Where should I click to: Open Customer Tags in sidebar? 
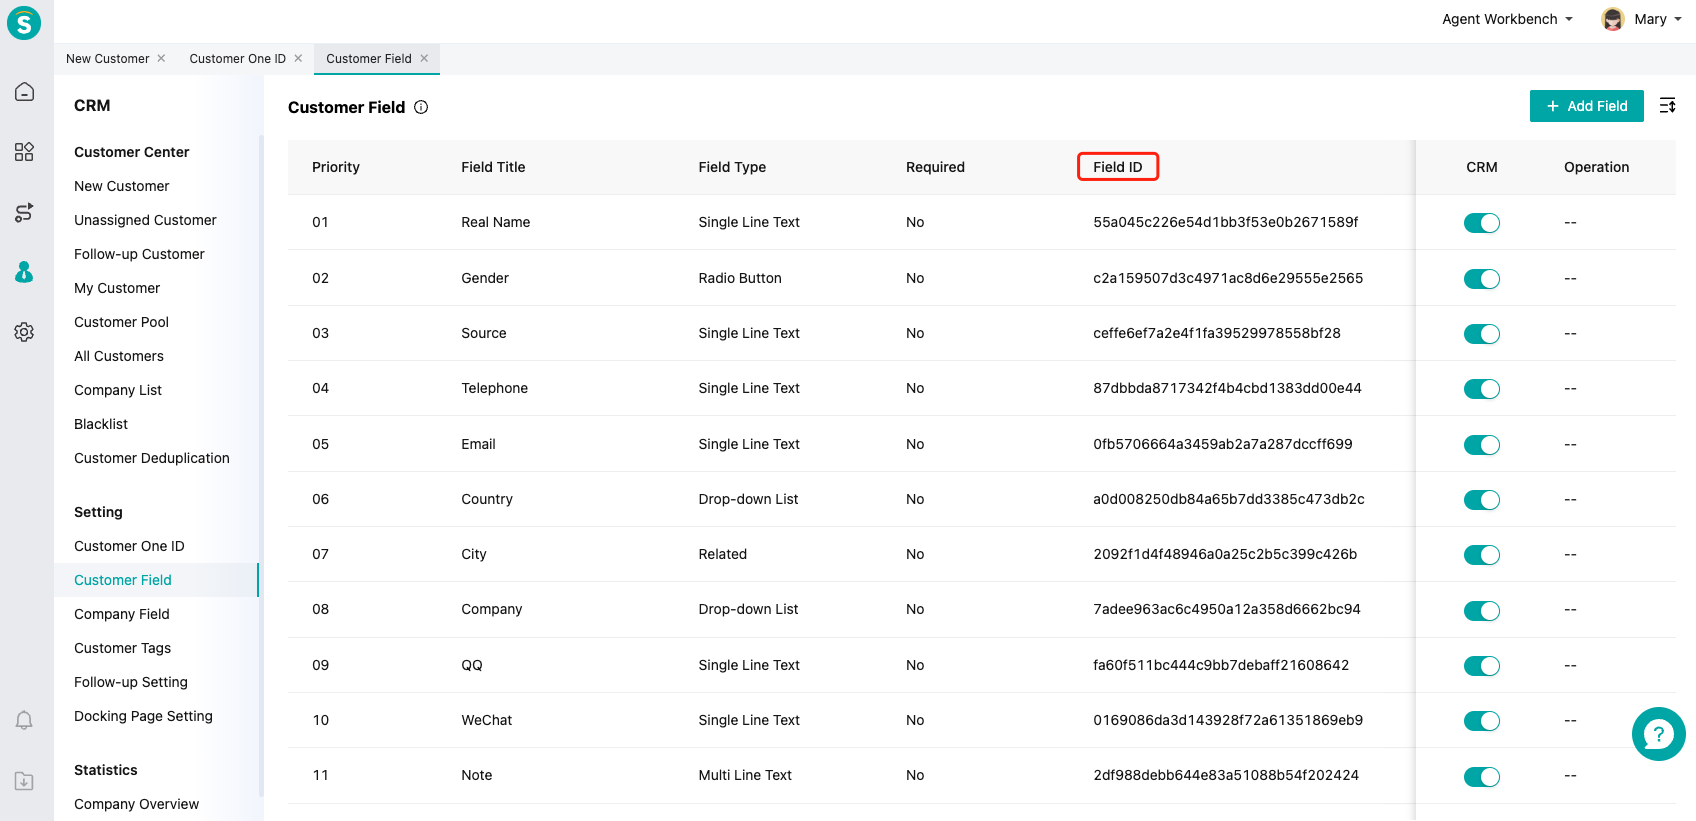click(122, 648)
